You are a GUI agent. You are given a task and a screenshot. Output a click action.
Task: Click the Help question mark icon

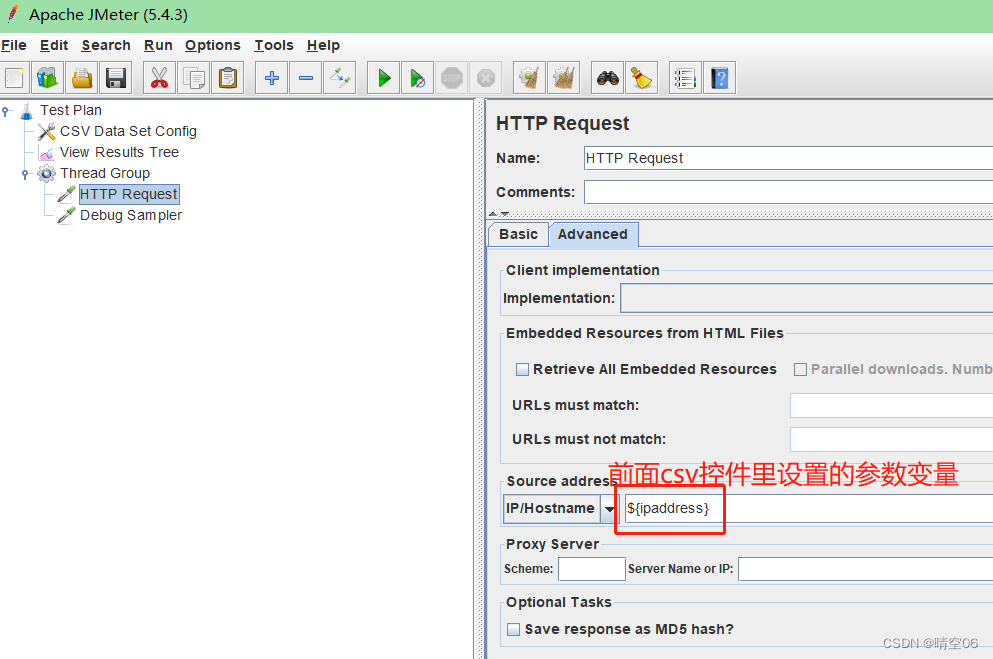[719, 78]
